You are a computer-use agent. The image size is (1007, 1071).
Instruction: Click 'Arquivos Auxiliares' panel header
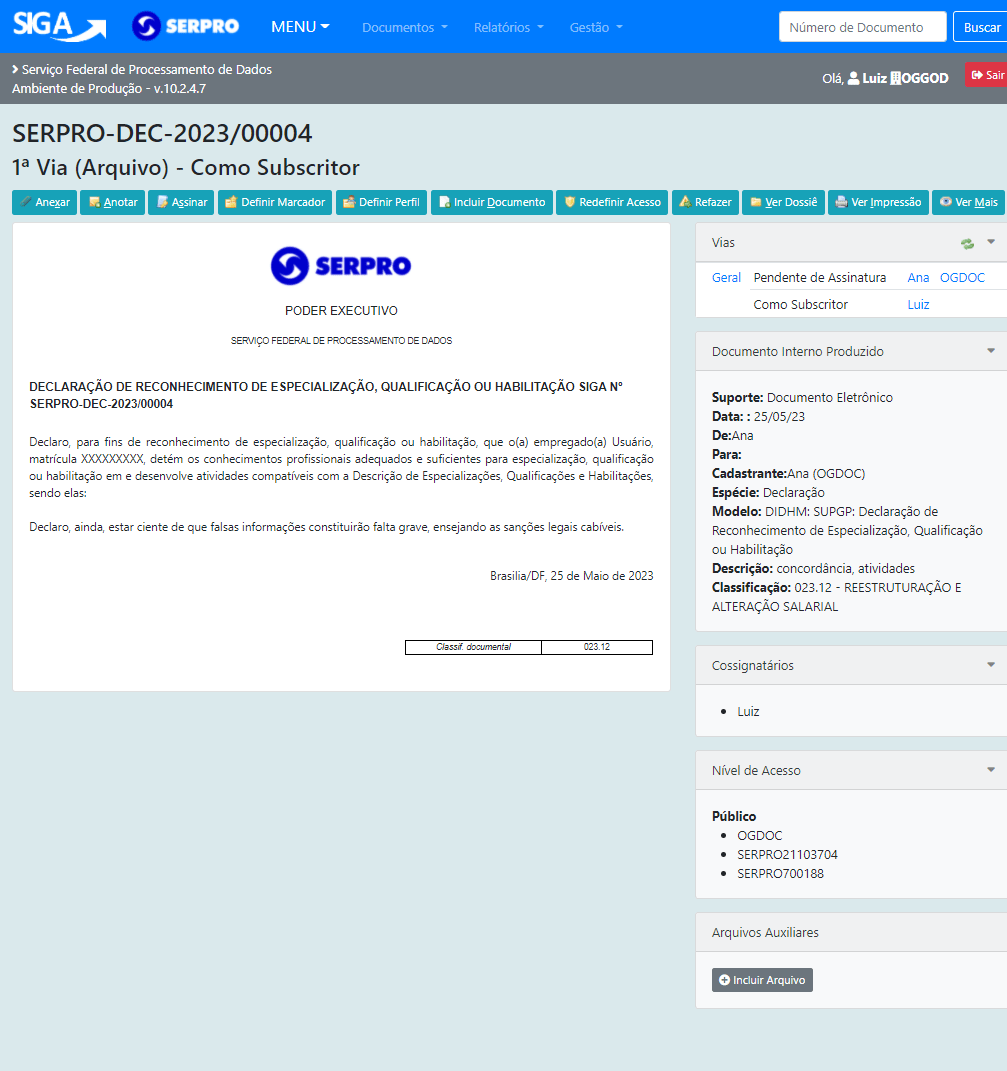(851, 932)
